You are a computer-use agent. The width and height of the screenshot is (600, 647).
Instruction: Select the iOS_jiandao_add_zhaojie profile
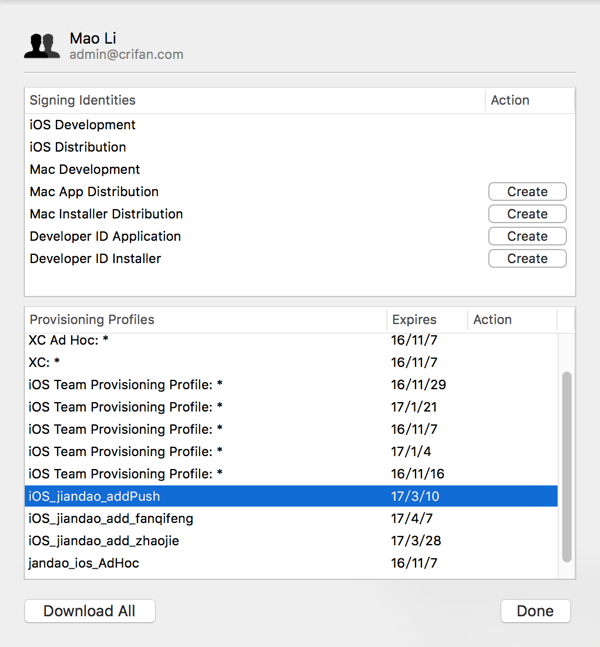click(104, 541)
